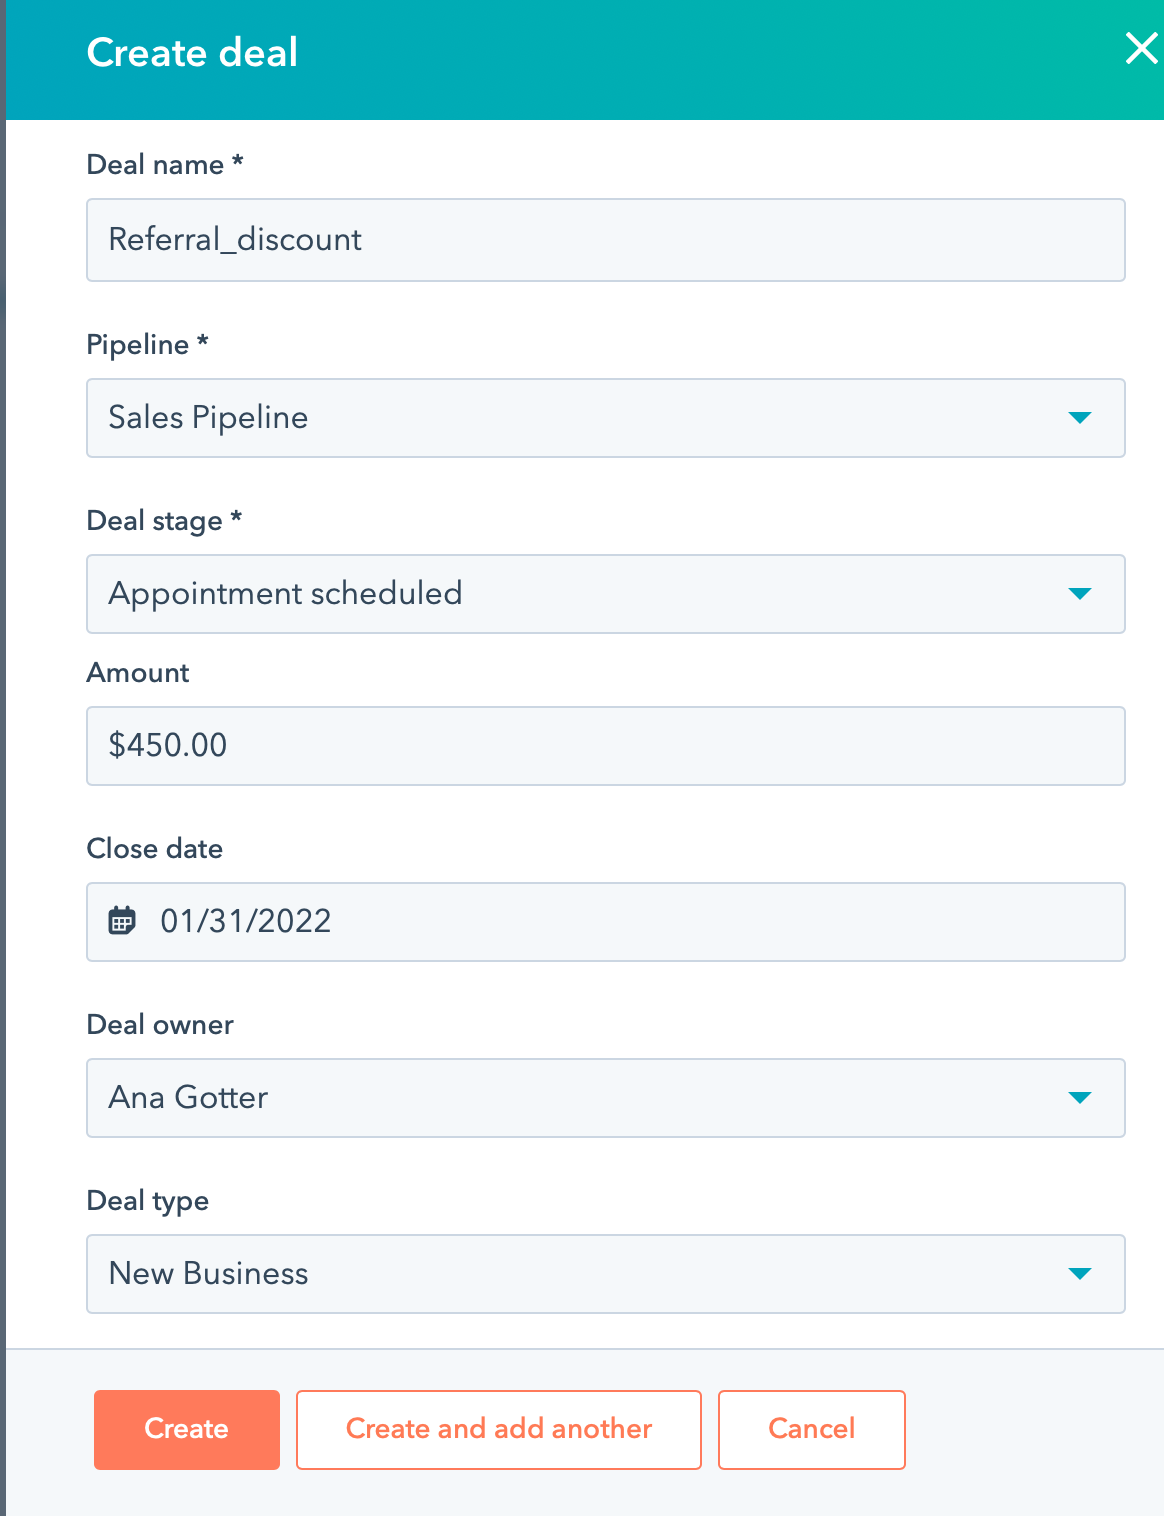
Task: Cancel the deal creation
Action: pos(811,1429)
